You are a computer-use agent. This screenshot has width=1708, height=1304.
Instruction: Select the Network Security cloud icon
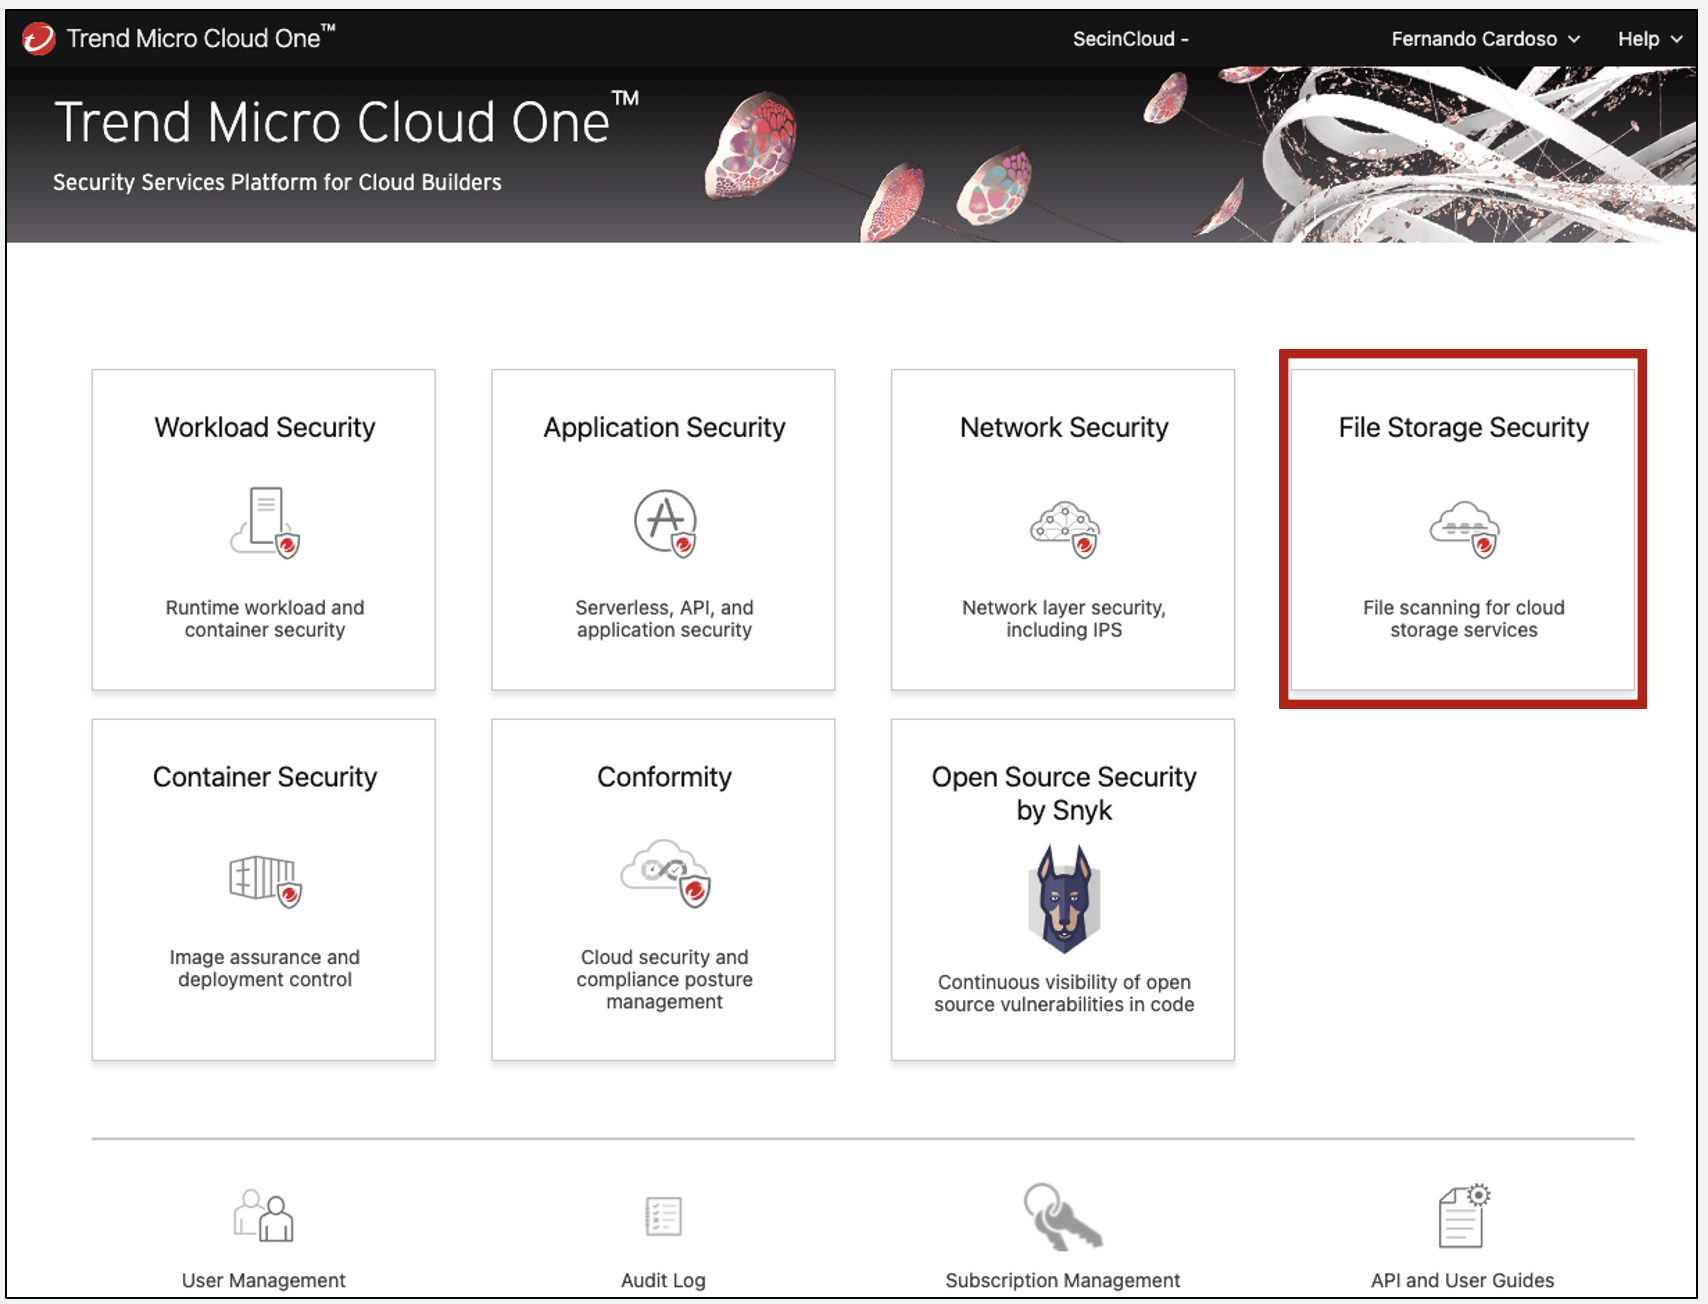[x=1065, y=528]
